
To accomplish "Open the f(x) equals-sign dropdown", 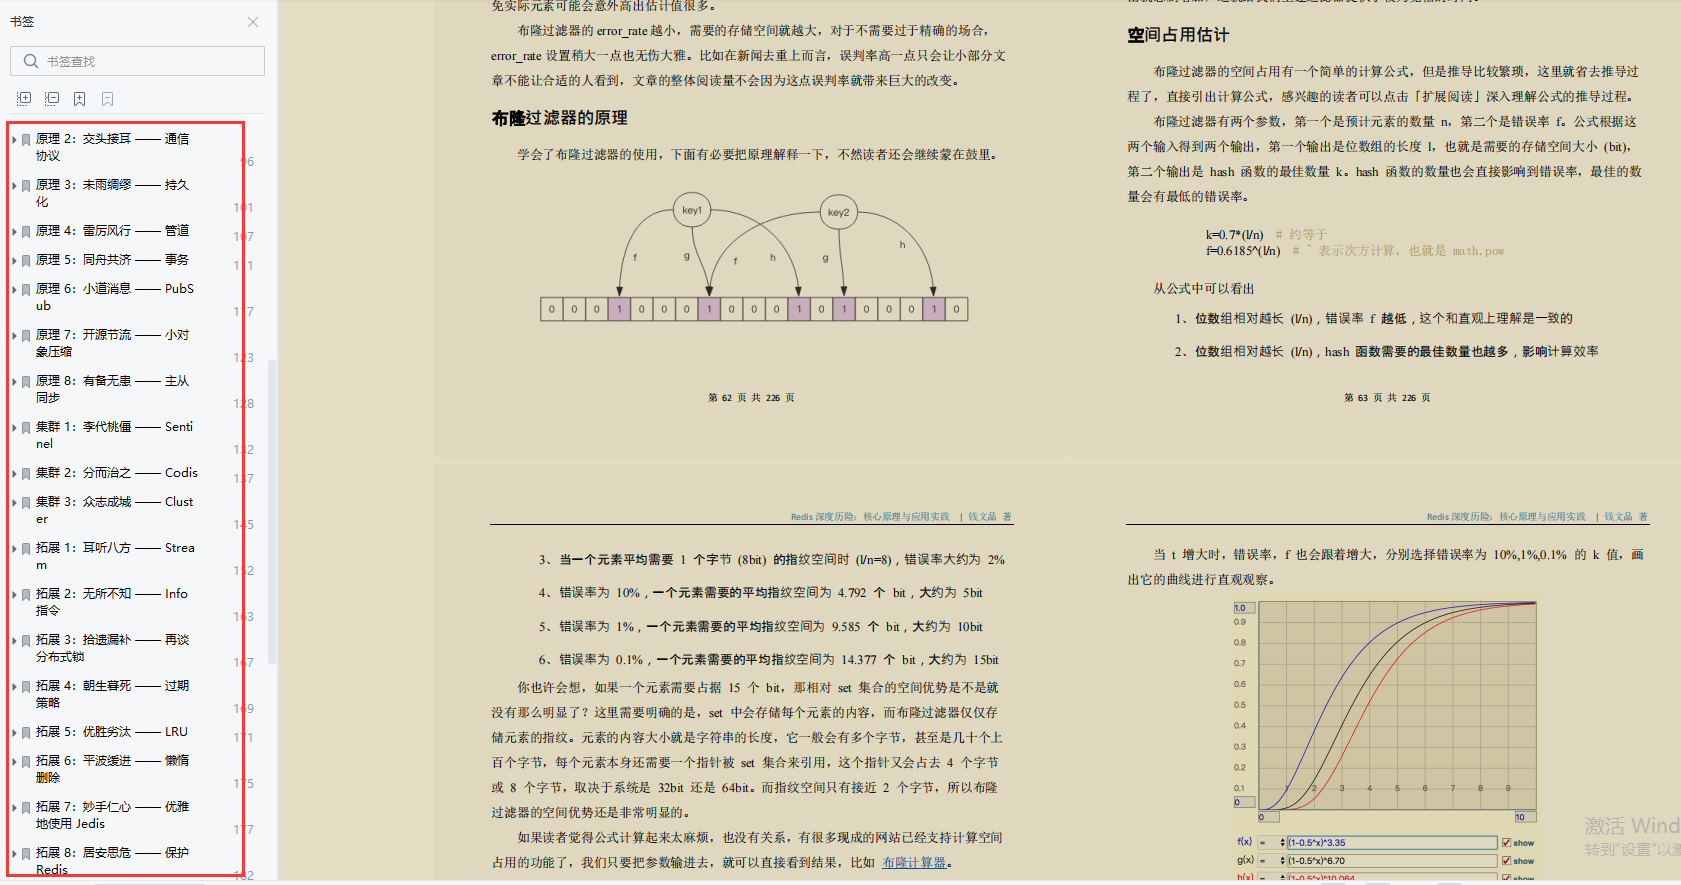I will point(1272,843).
